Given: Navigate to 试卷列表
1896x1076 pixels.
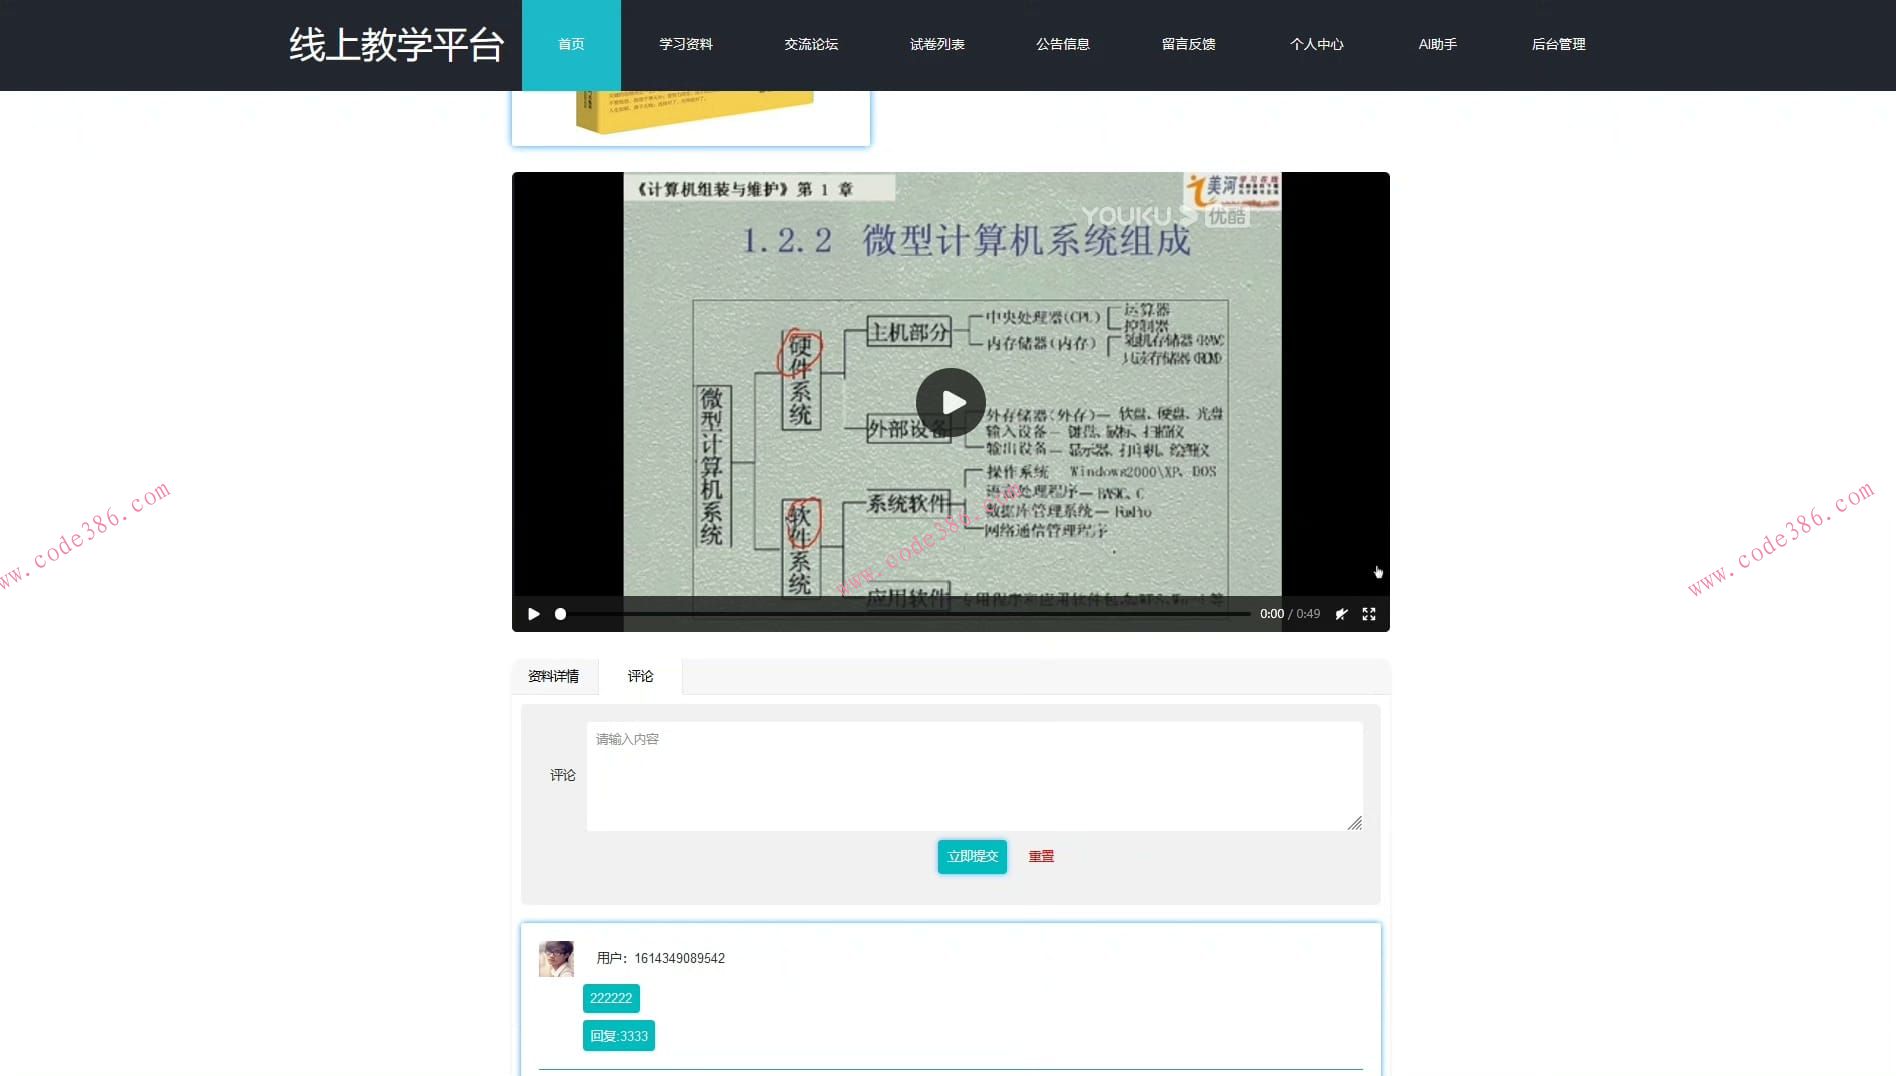Looking at the screenshot, I should [x=937, y=45].
